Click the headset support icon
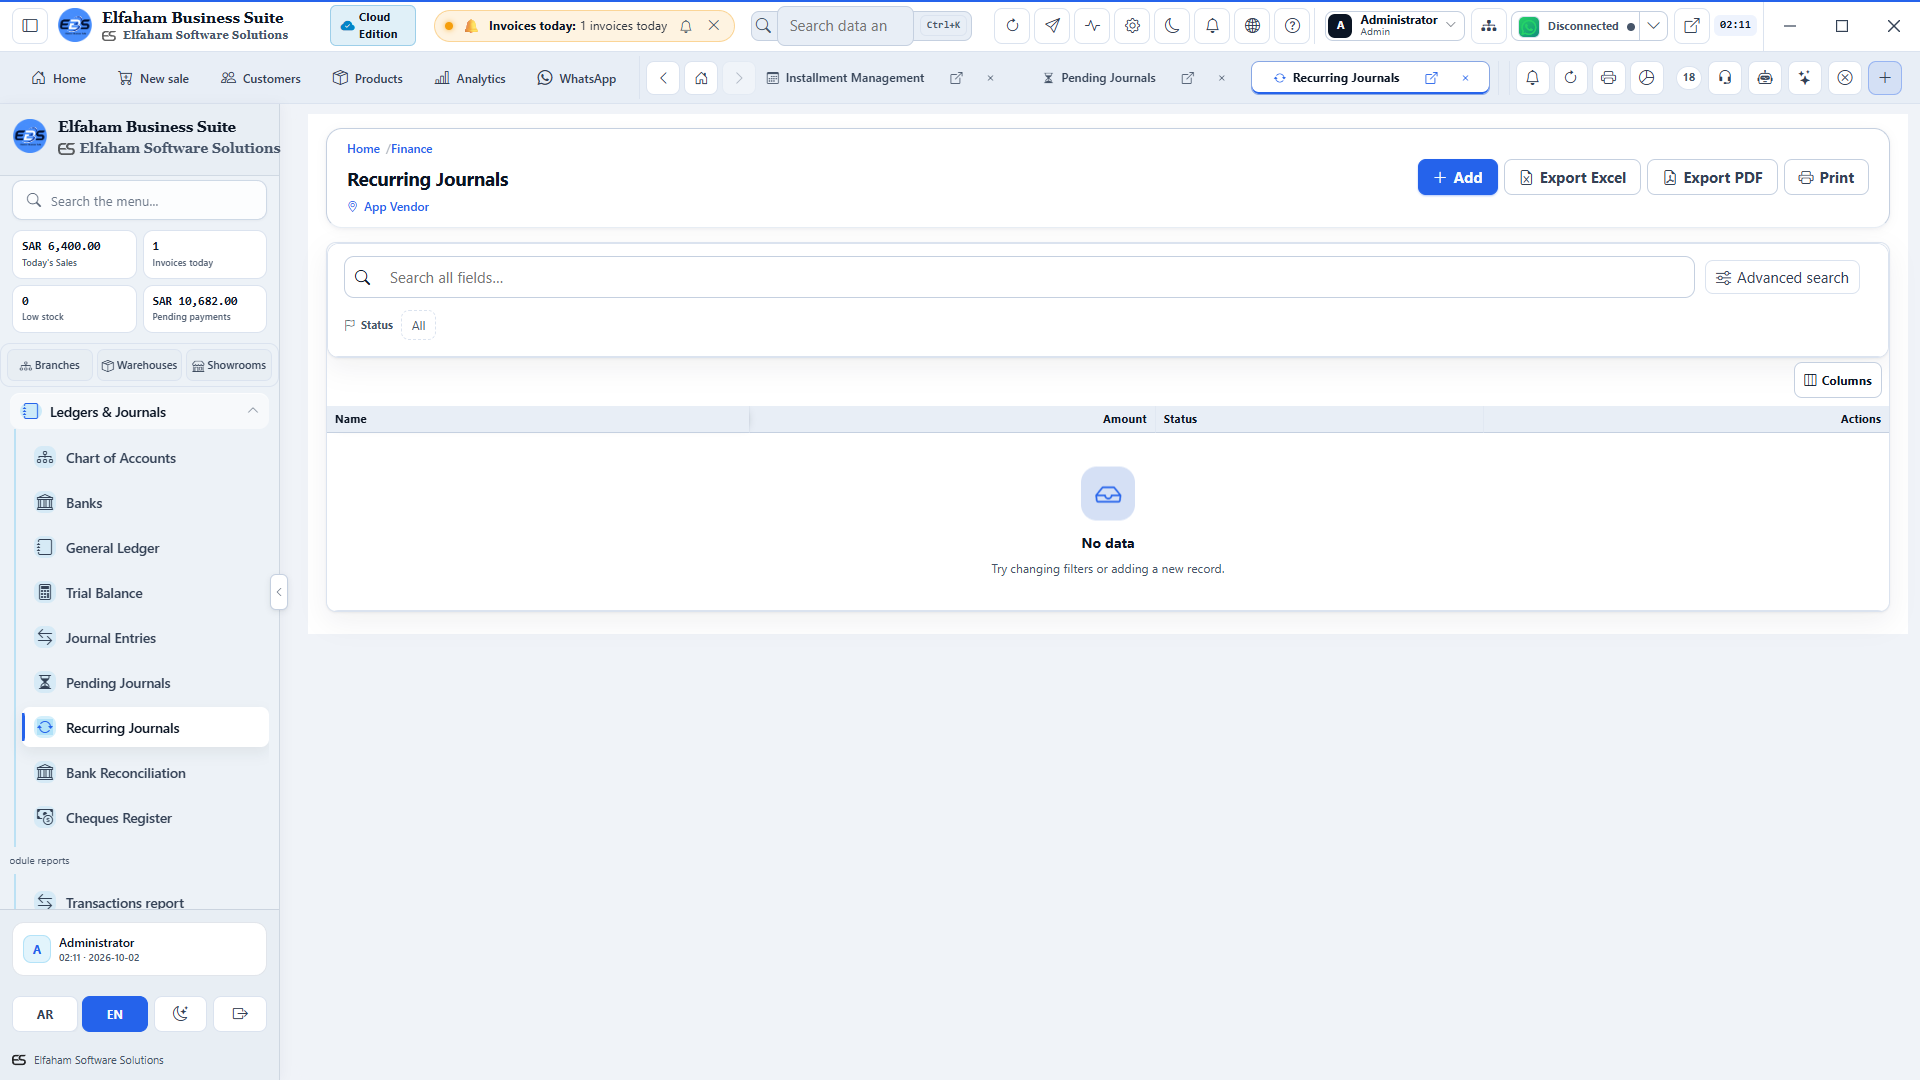The height and width of the screenshot is (1080, 1920). point(1725,77)
